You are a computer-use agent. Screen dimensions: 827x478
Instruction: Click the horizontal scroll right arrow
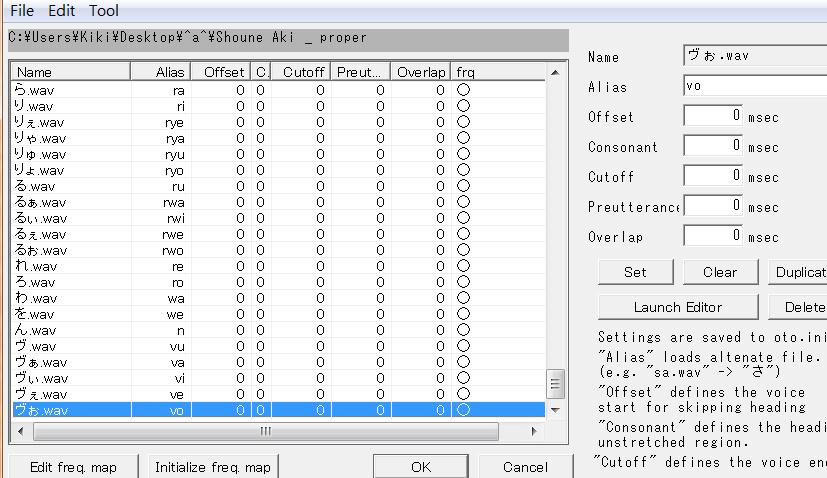534,432
